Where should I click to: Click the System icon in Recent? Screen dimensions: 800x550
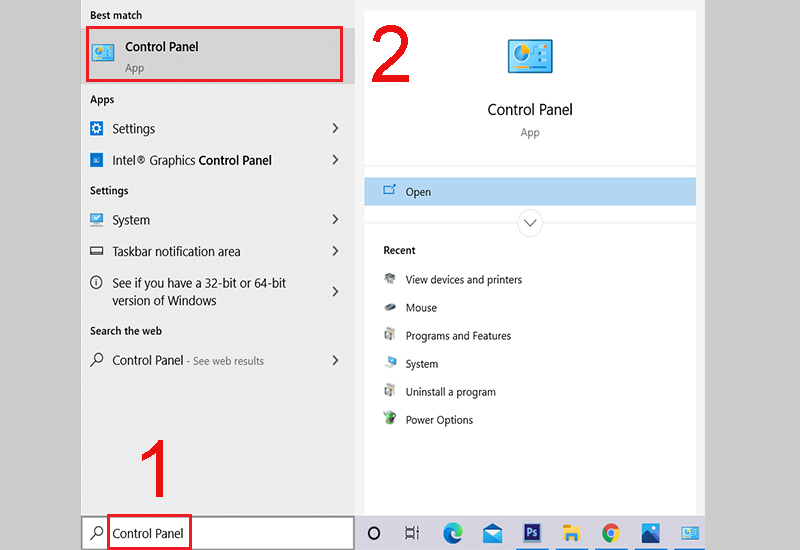(390, 362)
